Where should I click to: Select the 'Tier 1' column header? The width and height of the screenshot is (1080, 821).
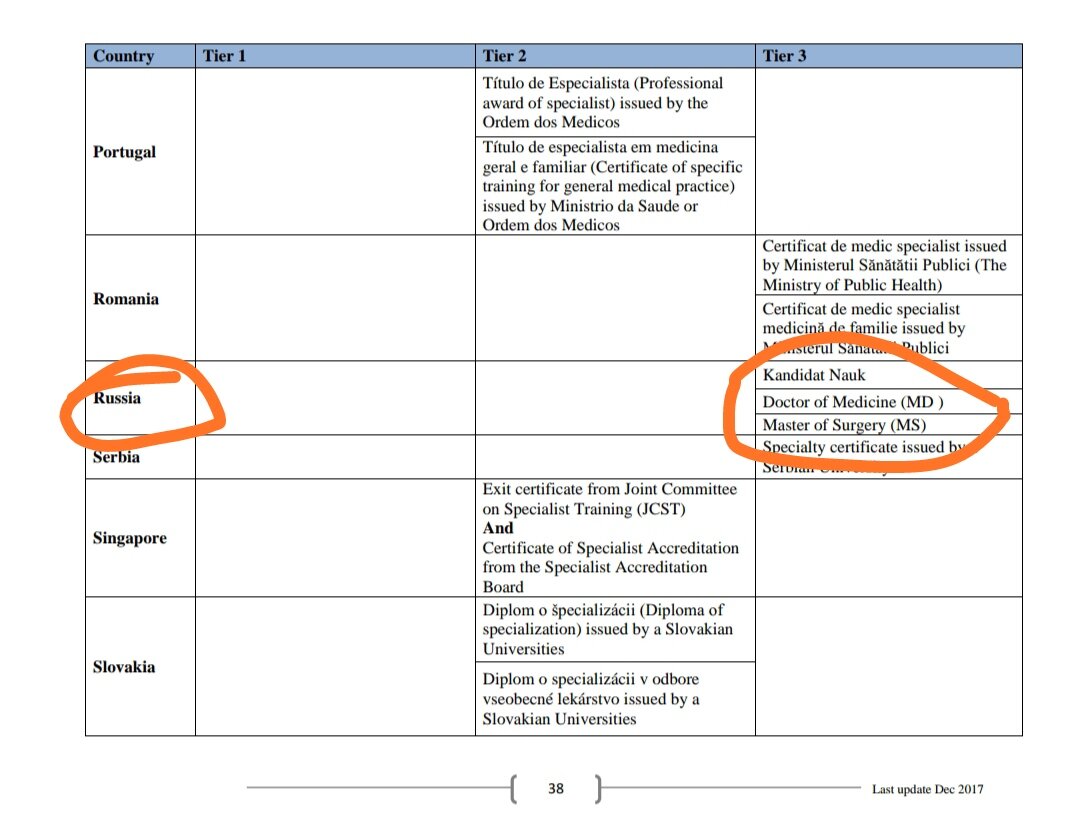point(335,56)
